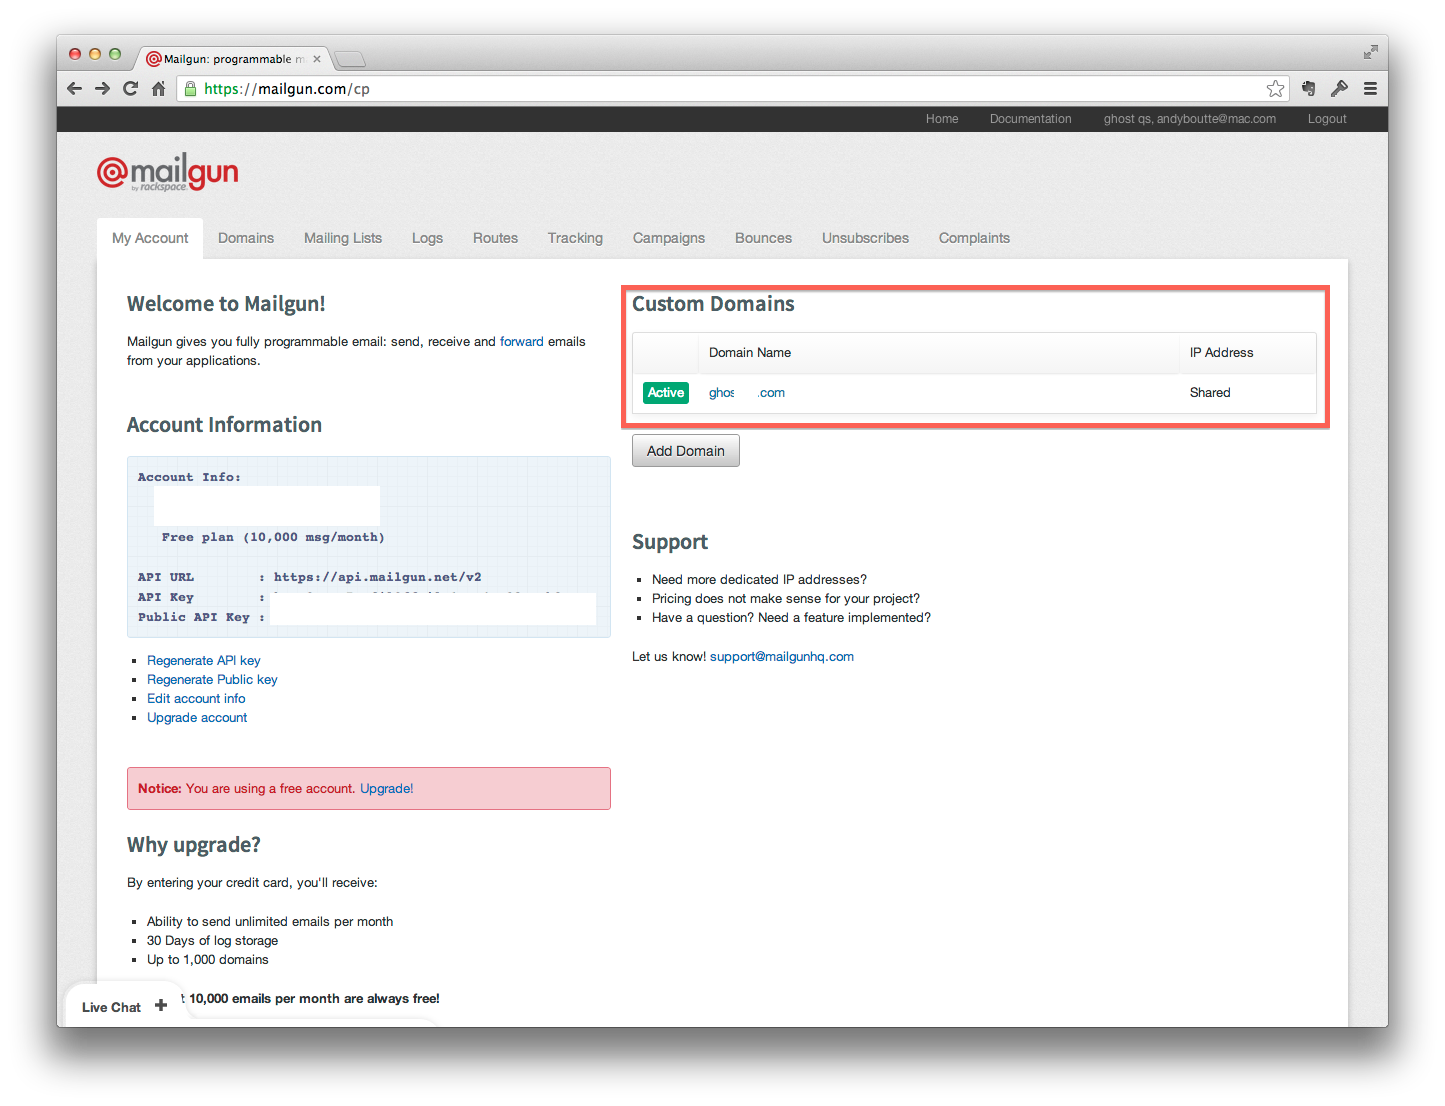Click the Add Domain button

(686, 451)
